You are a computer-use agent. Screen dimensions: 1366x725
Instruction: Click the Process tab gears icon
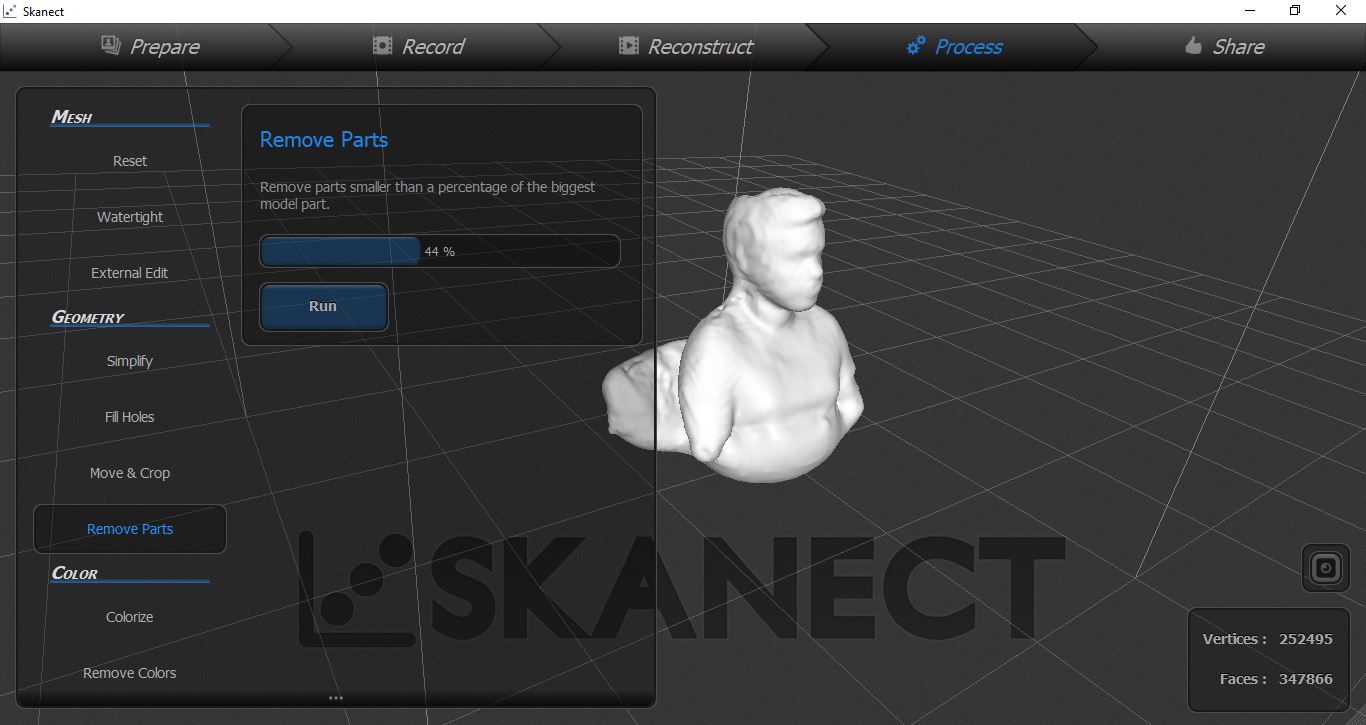[x=916, y=45]
